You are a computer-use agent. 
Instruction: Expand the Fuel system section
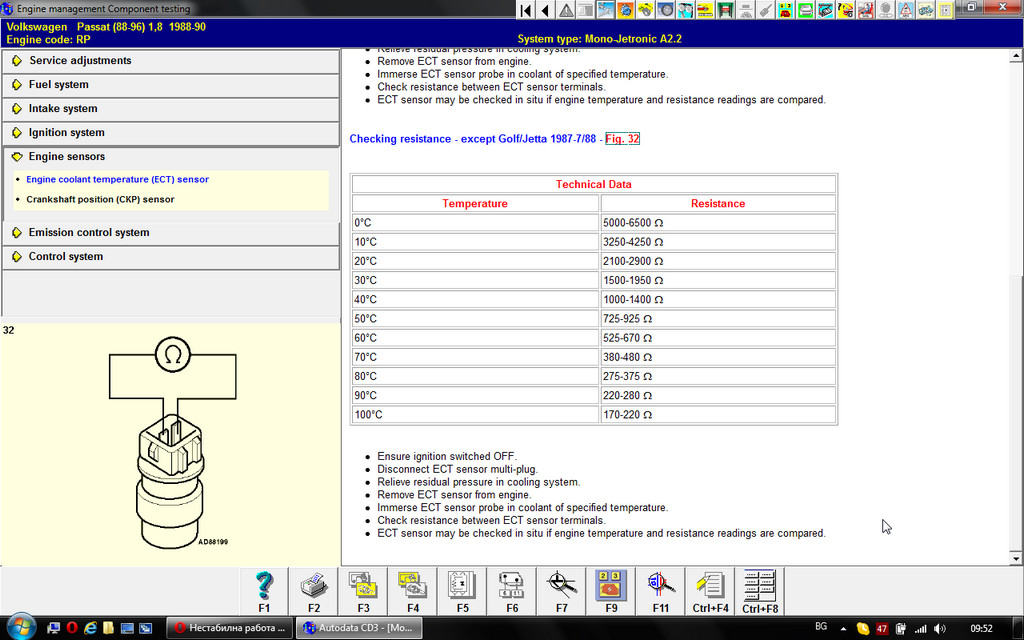click(x=58, y=85)
